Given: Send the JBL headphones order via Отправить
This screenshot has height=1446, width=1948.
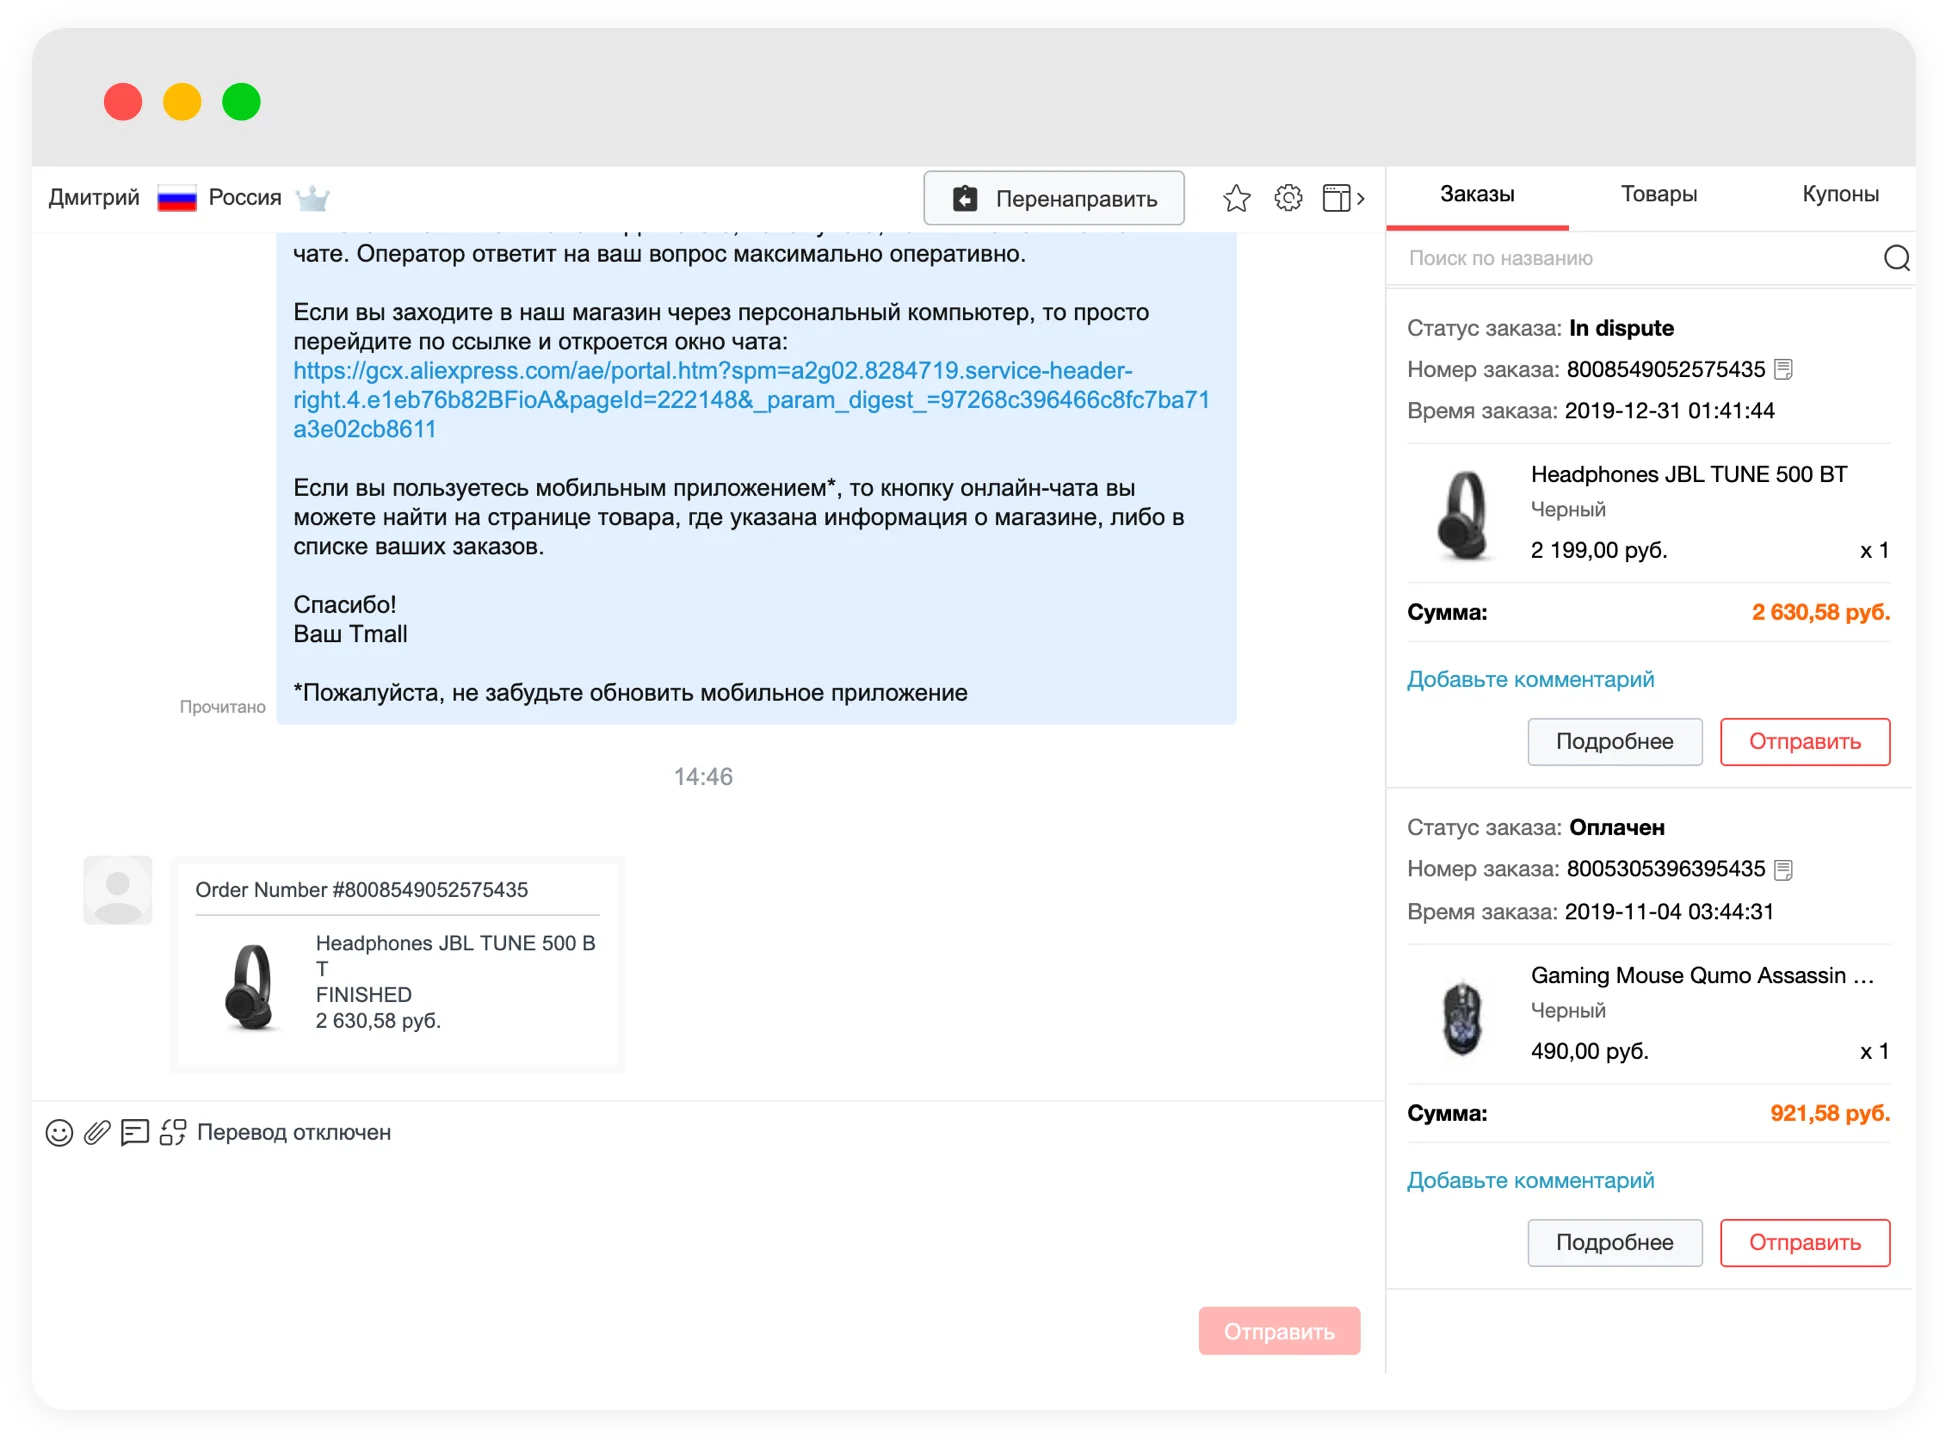Looking at the screenshot, I should click(1804, 742).
